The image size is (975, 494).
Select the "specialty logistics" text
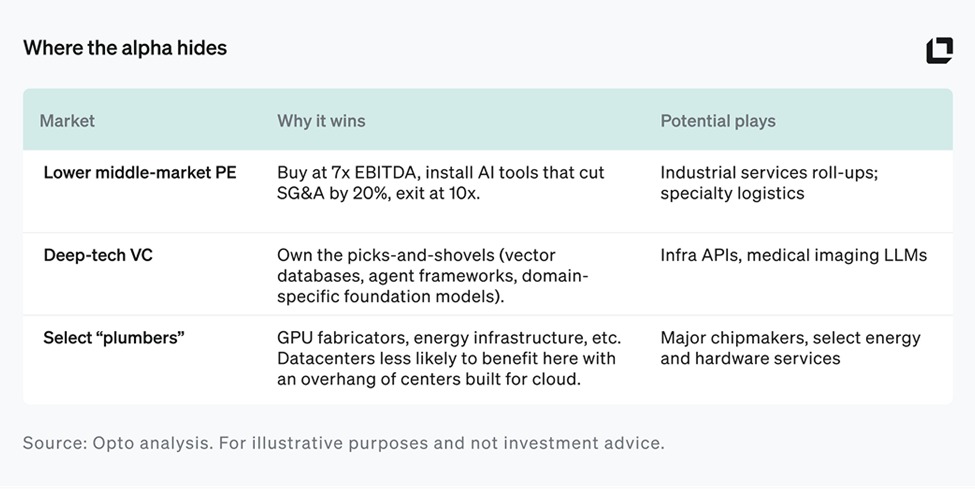731,193
